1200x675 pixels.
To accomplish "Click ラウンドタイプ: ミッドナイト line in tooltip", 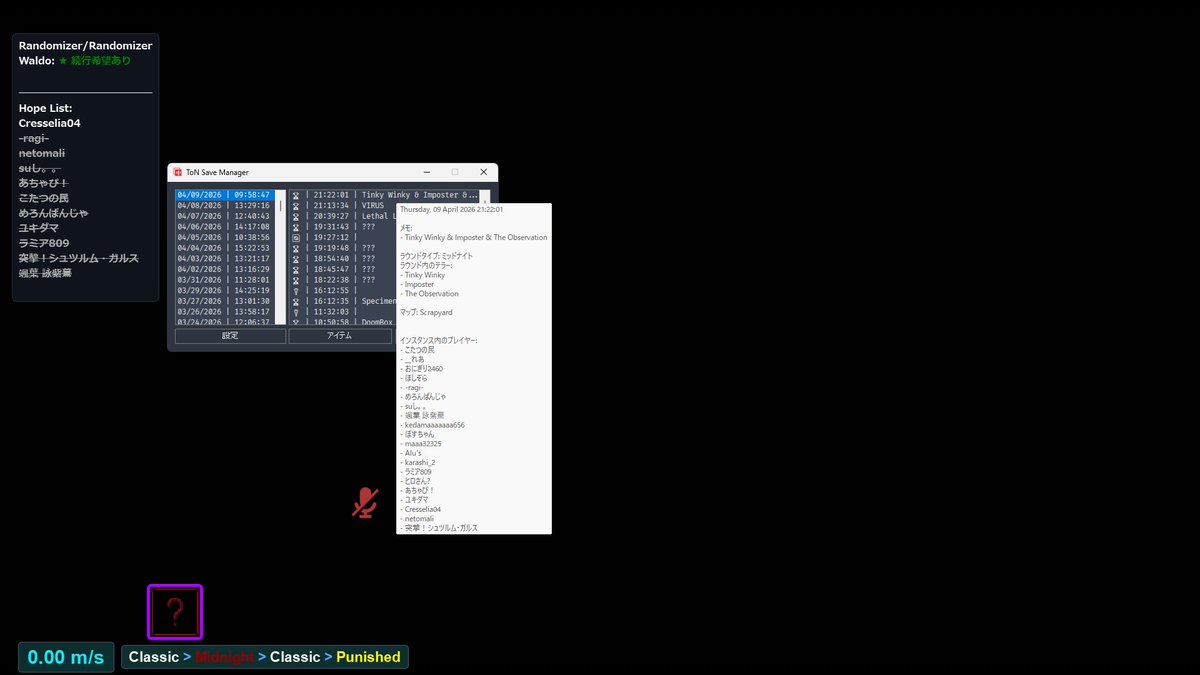I will 436,256.
